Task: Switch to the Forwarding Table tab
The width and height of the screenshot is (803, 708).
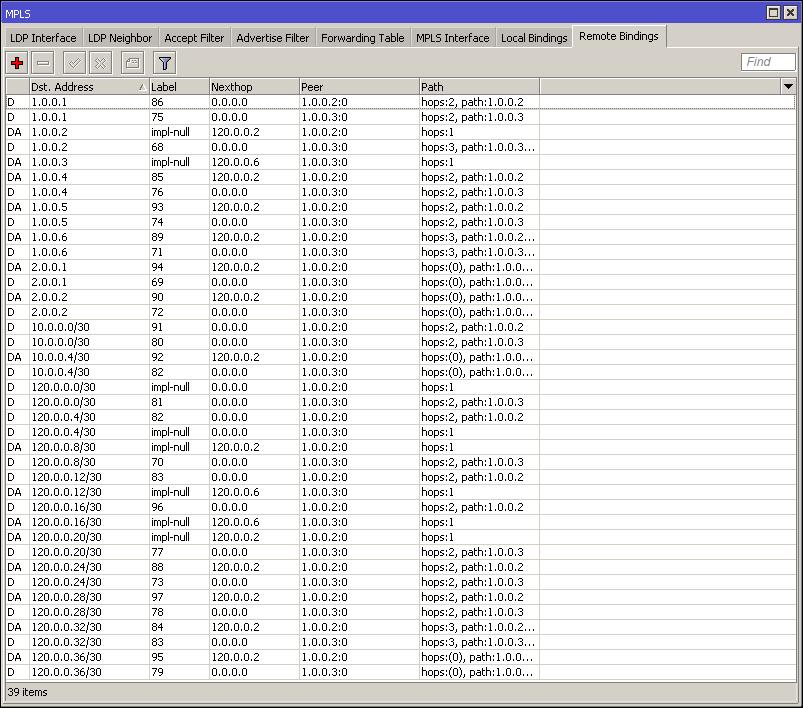Action: point(363,38)
